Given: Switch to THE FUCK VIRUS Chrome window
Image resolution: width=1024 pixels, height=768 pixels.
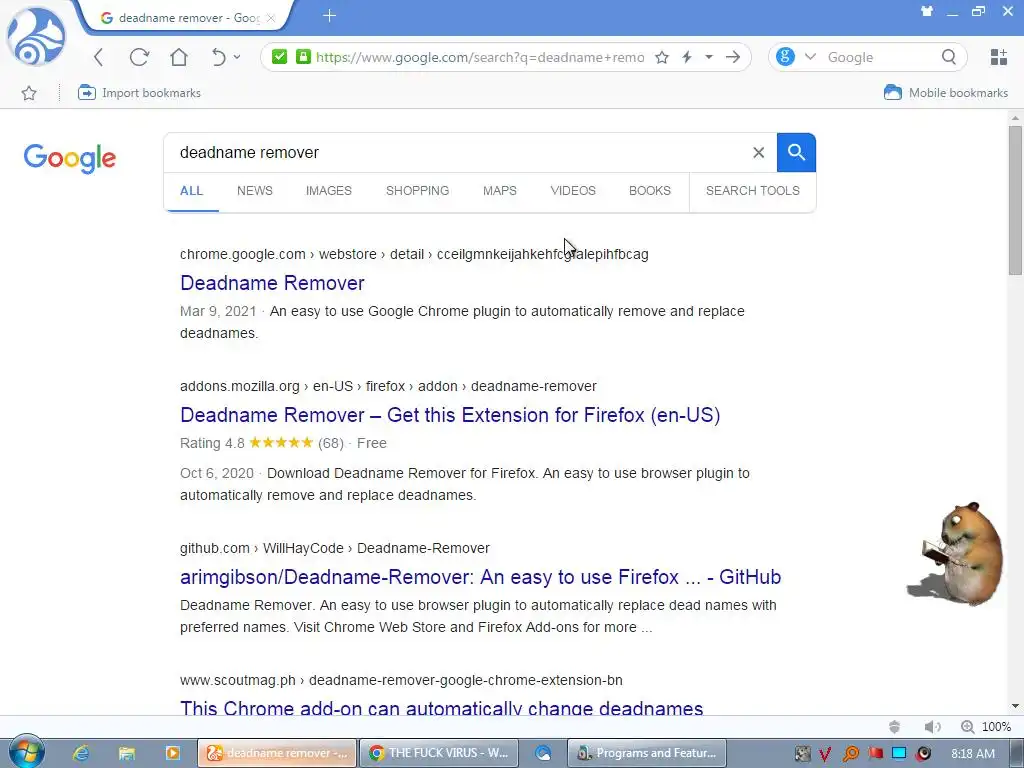Looking at the screenshot, I should tap(439, 753).
